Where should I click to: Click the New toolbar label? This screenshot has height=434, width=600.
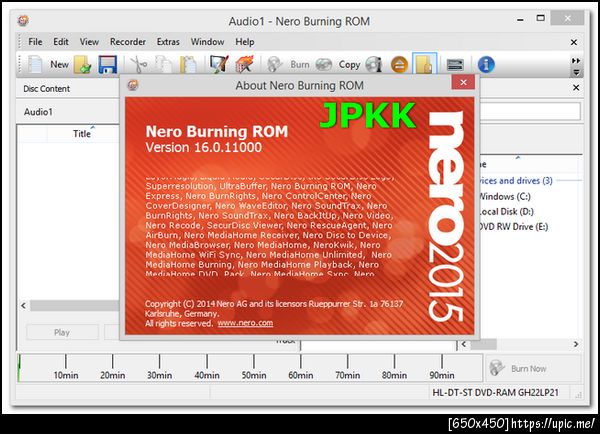(59, 65)
